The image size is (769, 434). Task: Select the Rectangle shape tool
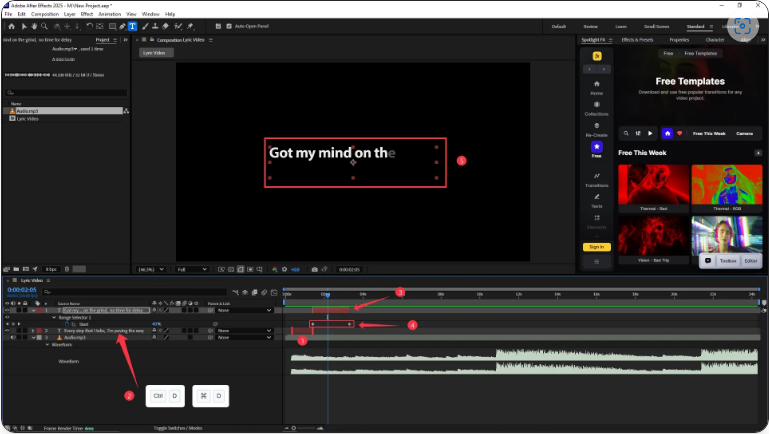pyautogui.click(x=112, y=26)
